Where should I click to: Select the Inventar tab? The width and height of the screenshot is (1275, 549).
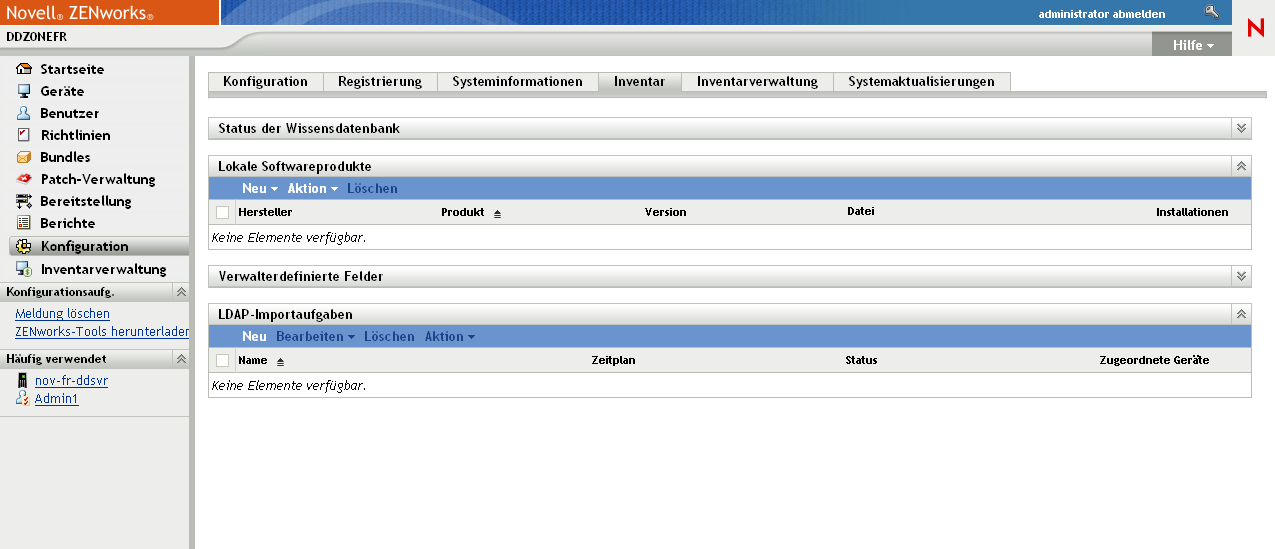point(639,82)
